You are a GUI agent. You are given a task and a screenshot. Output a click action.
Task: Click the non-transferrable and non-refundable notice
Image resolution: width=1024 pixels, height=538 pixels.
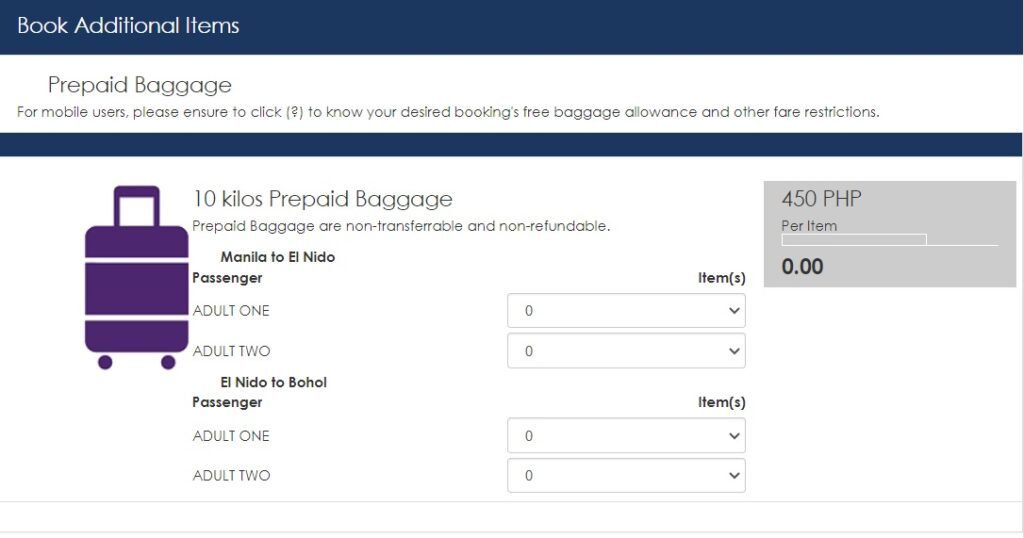400,226
